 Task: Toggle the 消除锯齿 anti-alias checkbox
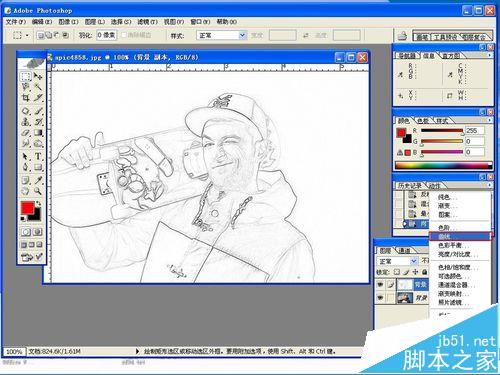pyautogui.click(x=124, y=35)
